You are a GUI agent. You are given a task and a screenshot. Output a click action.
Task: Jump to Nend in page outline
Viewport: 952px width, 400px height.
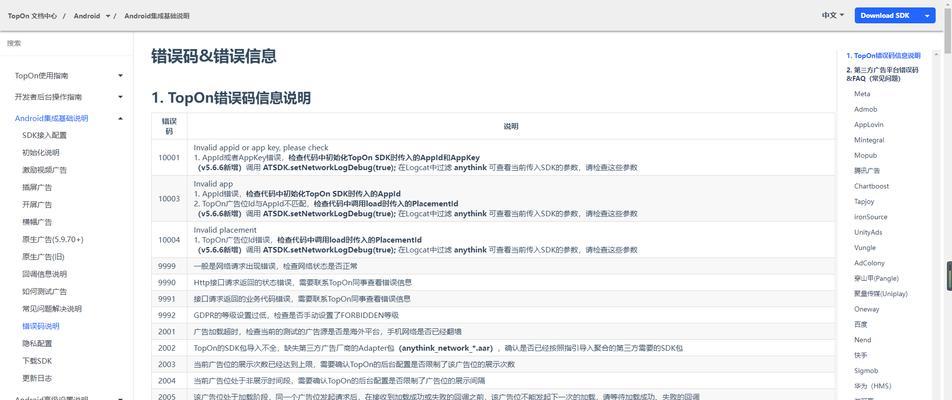coord(862,340)
